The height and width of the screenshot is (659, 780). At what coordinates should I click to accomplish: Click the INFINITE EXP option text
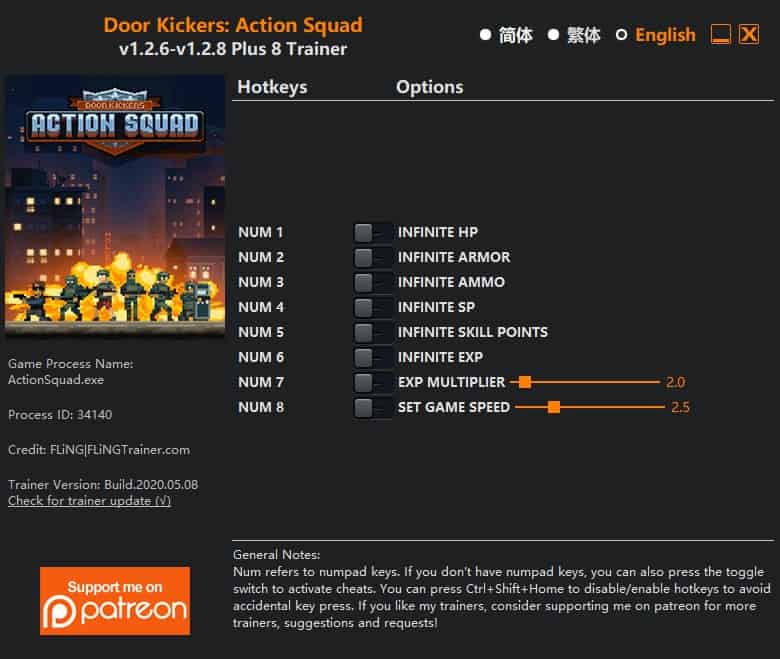pos(440,357)
